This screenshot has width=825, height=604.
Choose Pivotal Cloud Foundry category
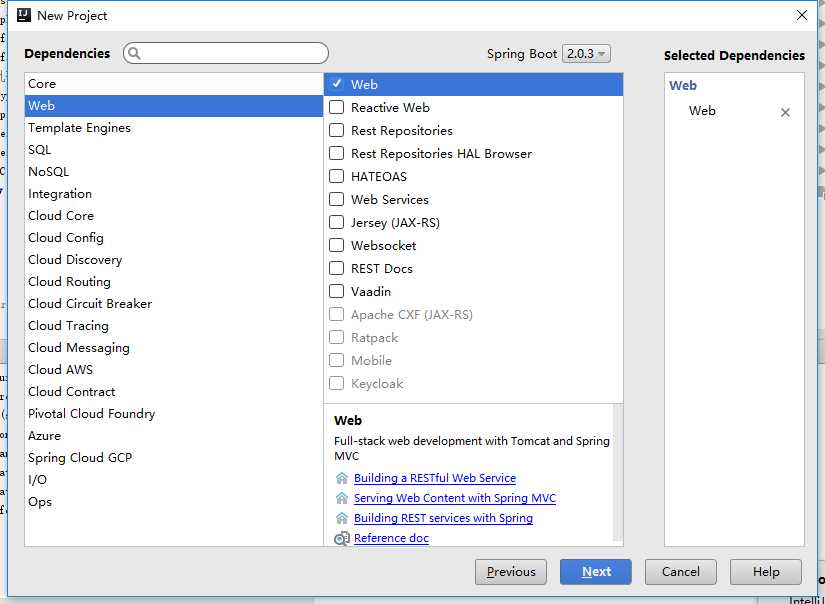[x=174, y=414]
